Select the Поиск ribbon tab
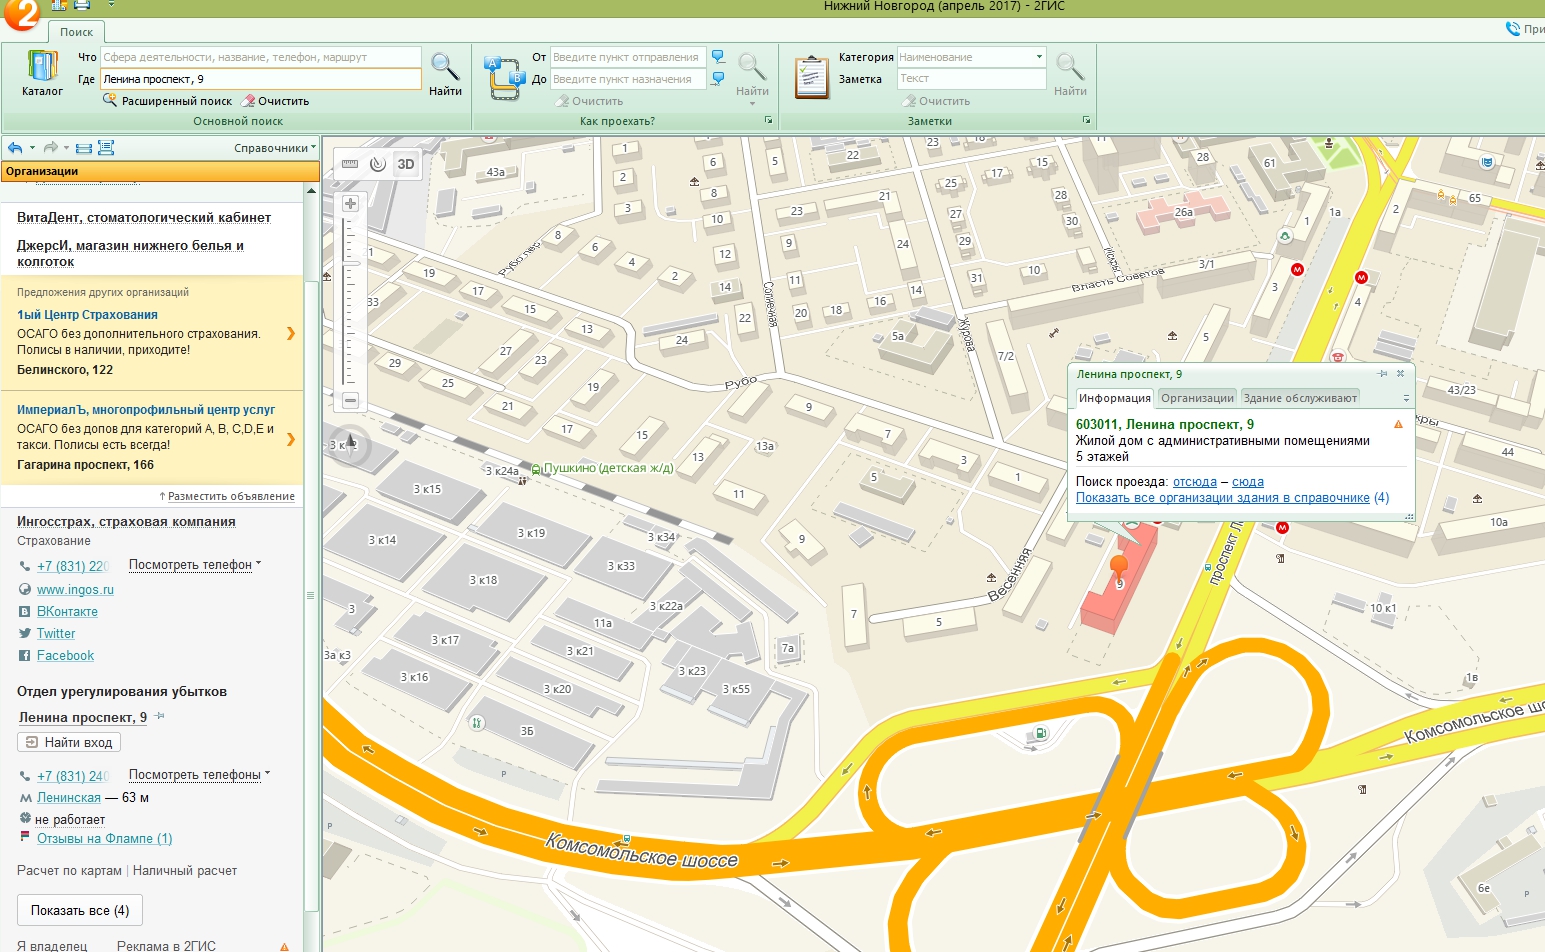Viewport: 1545px width, 952px height. coord(76,32)
